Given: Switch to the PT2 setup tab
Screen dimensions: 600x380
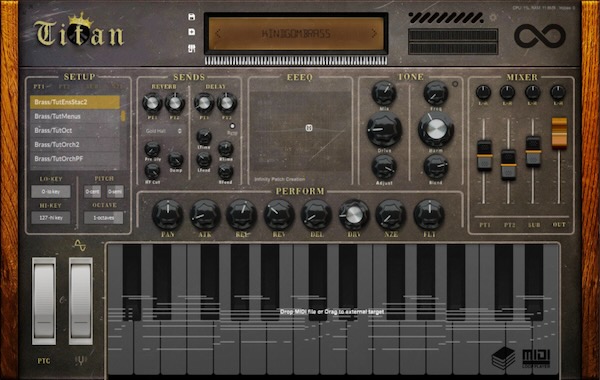Looking at the screenshot, I should (x=65, y=87).
